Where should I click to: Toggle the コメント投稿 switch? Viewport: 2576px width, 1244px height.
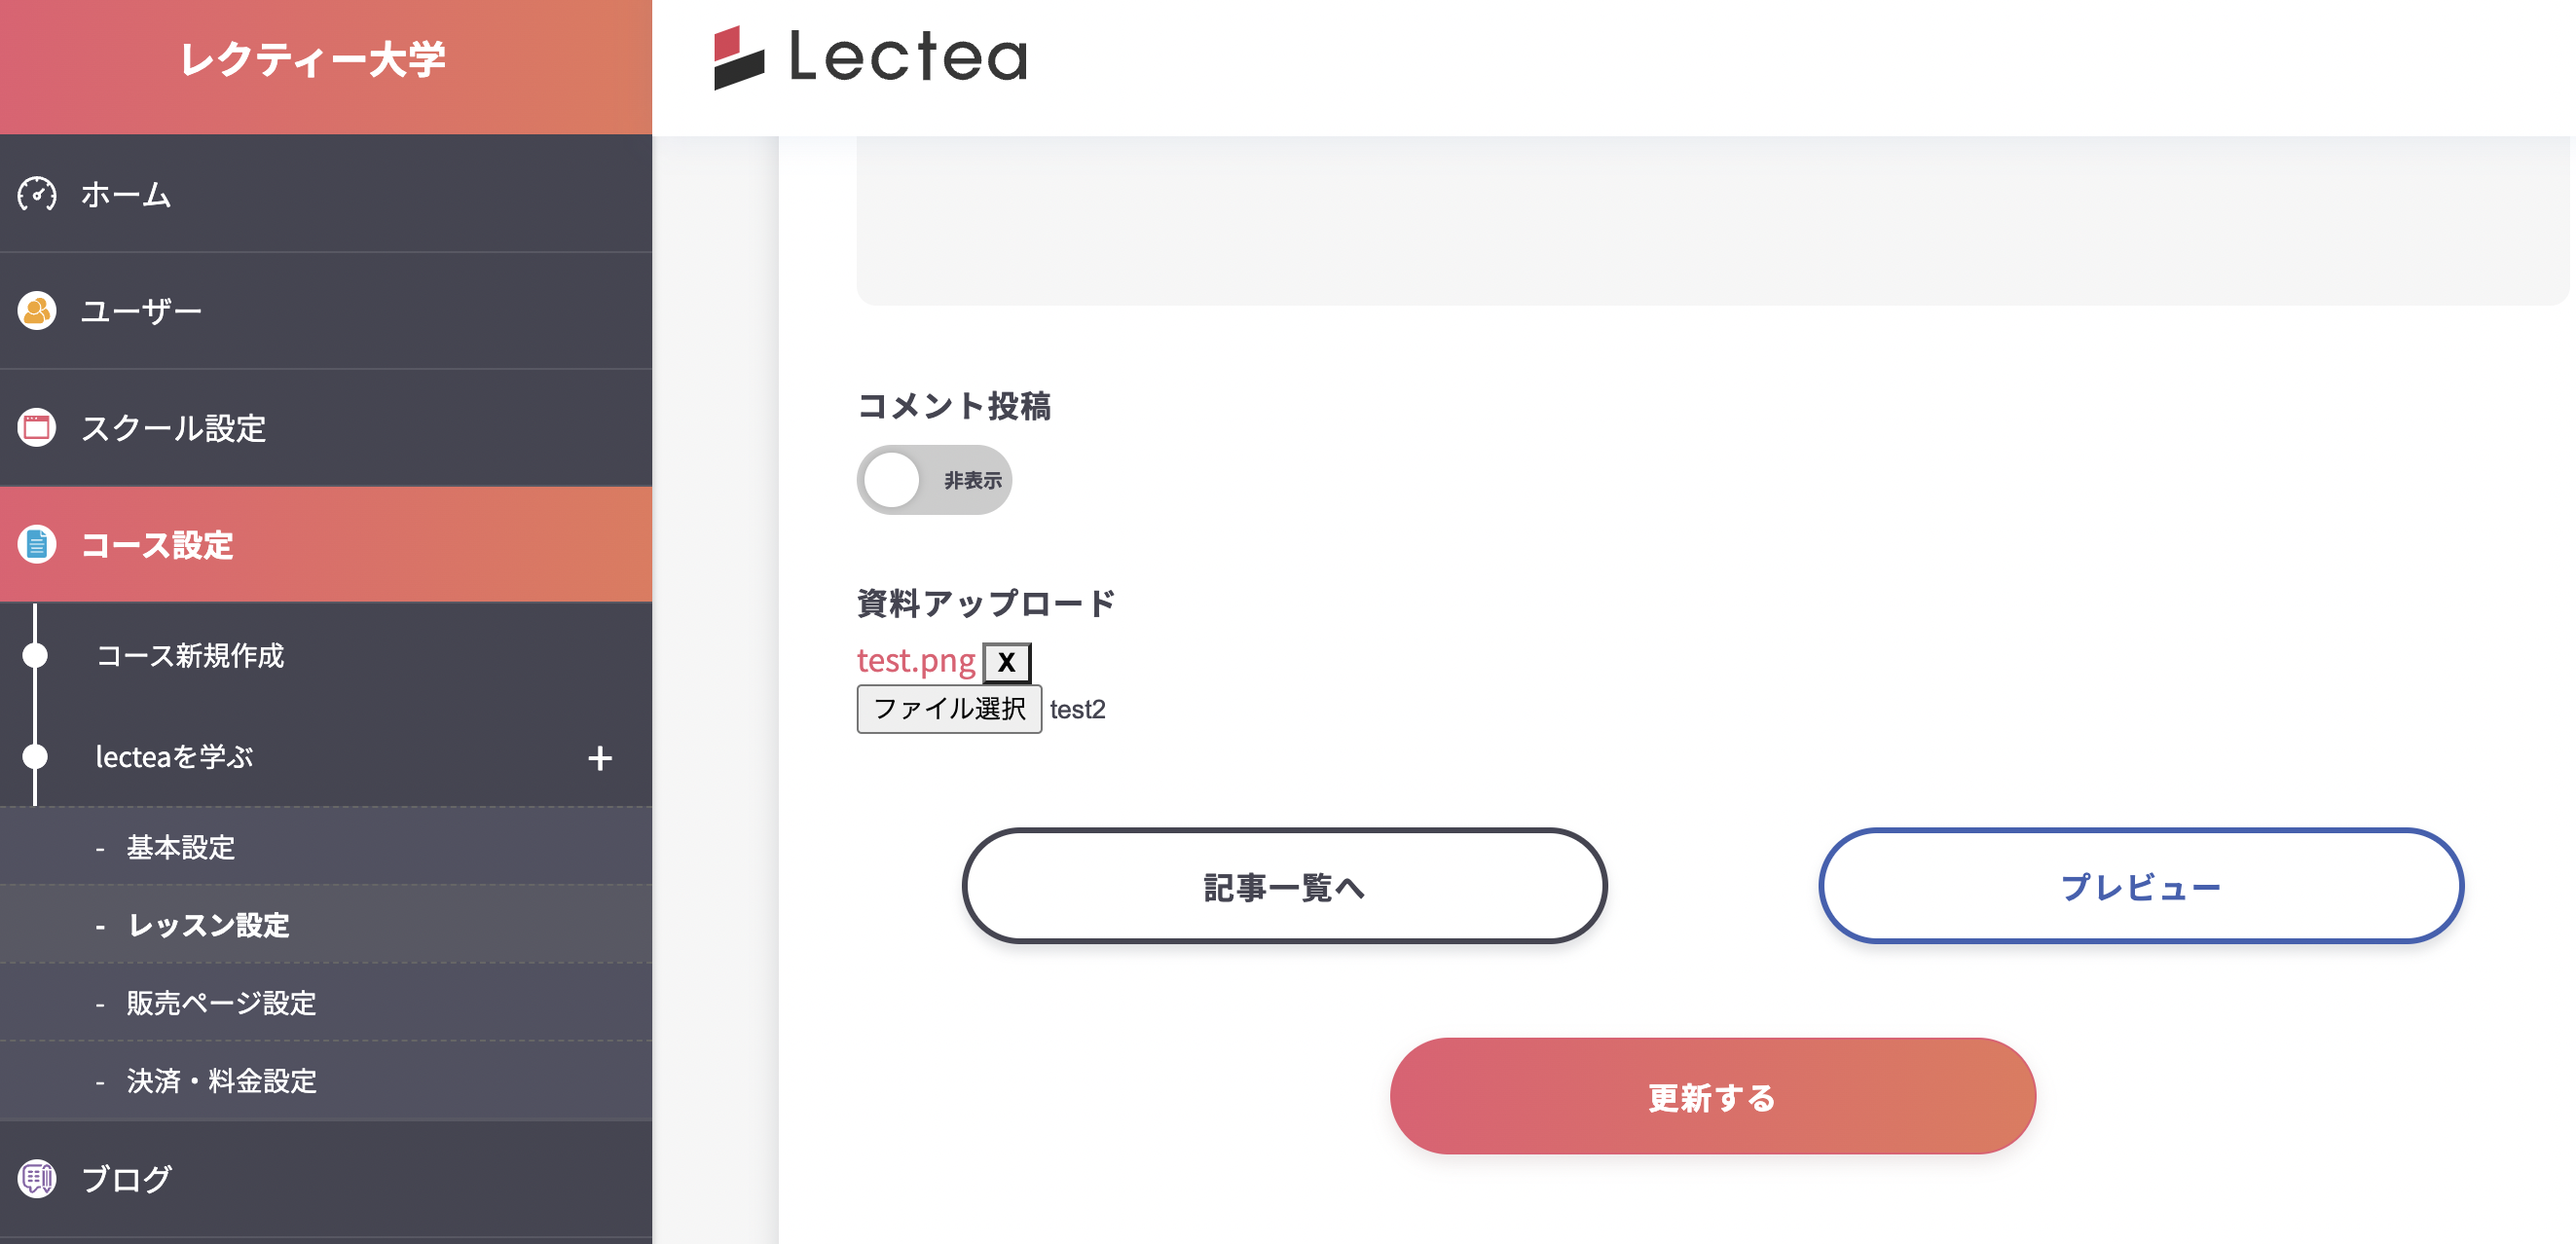pyautogui.click(x=934, y=480)
